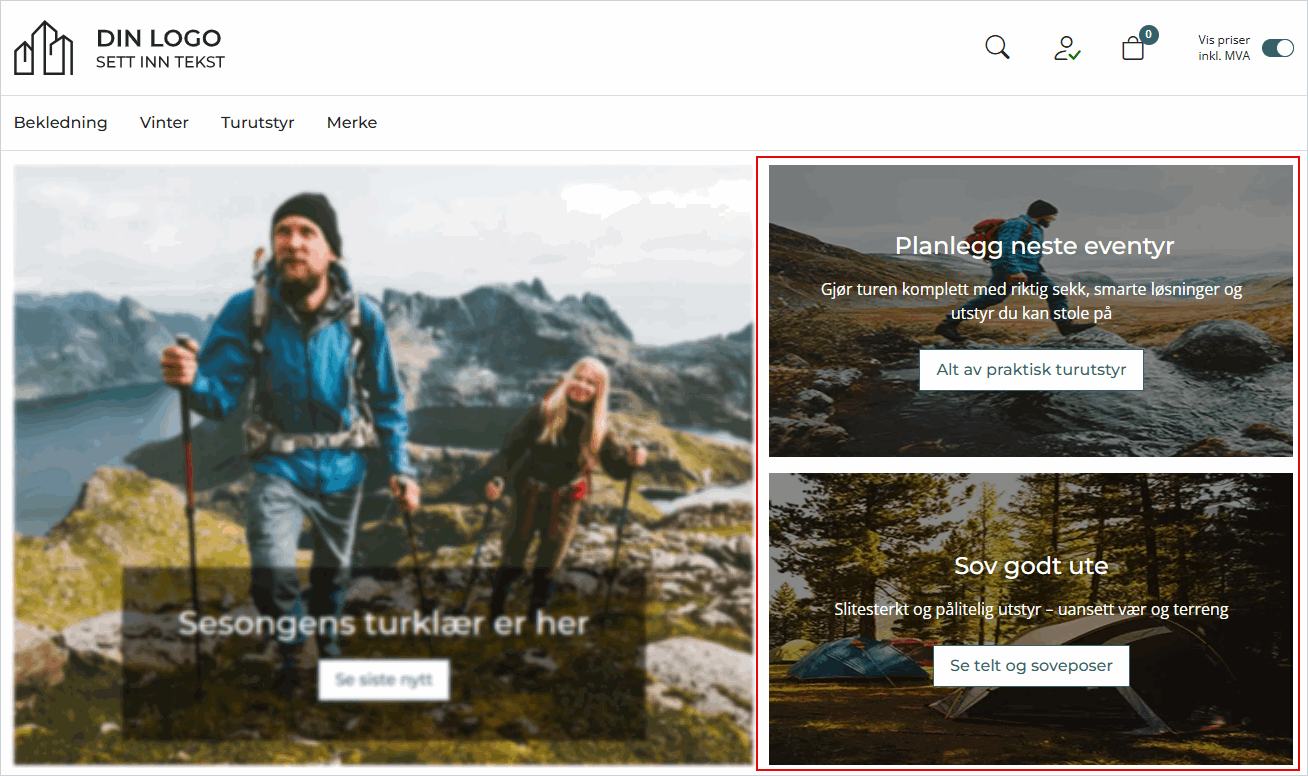The height and width of the screenshot is (776, 1308).
Task: Go to the Merke menu item
Action: coord(352,123)
